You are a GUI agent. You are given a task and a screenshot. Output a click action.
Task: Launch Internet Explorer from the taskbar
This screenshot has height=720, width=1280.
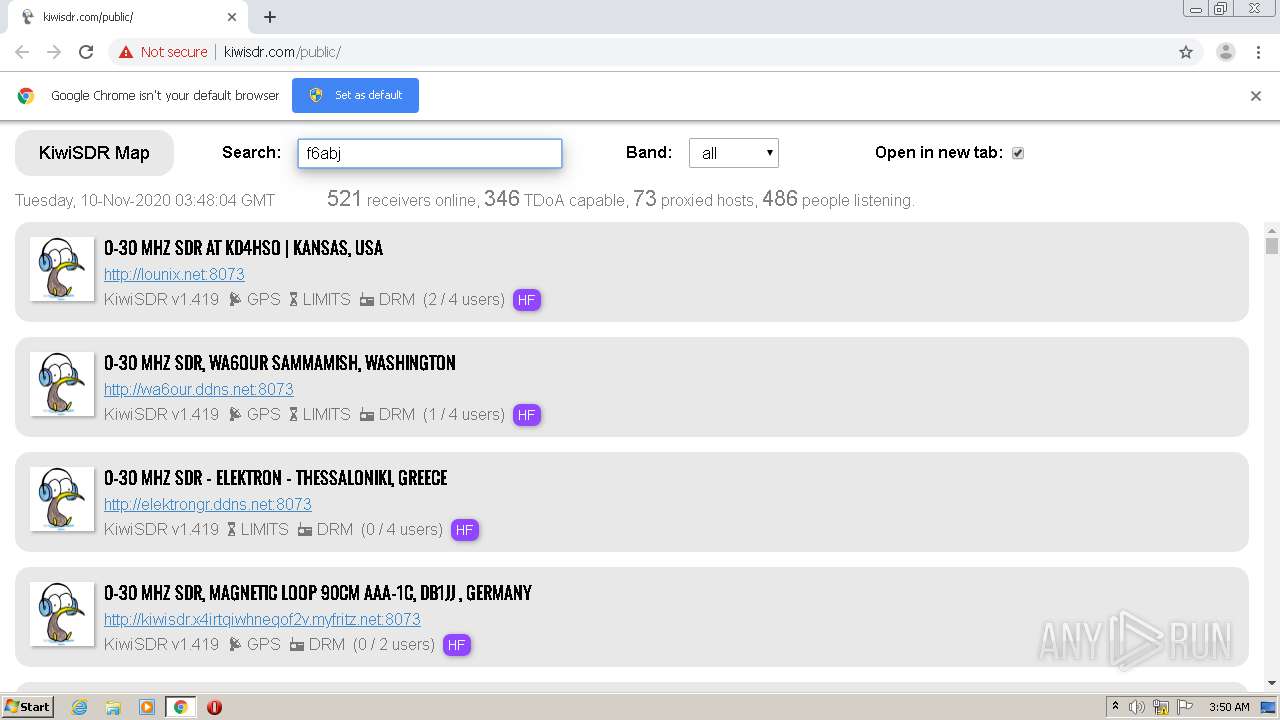click(79, 707)
